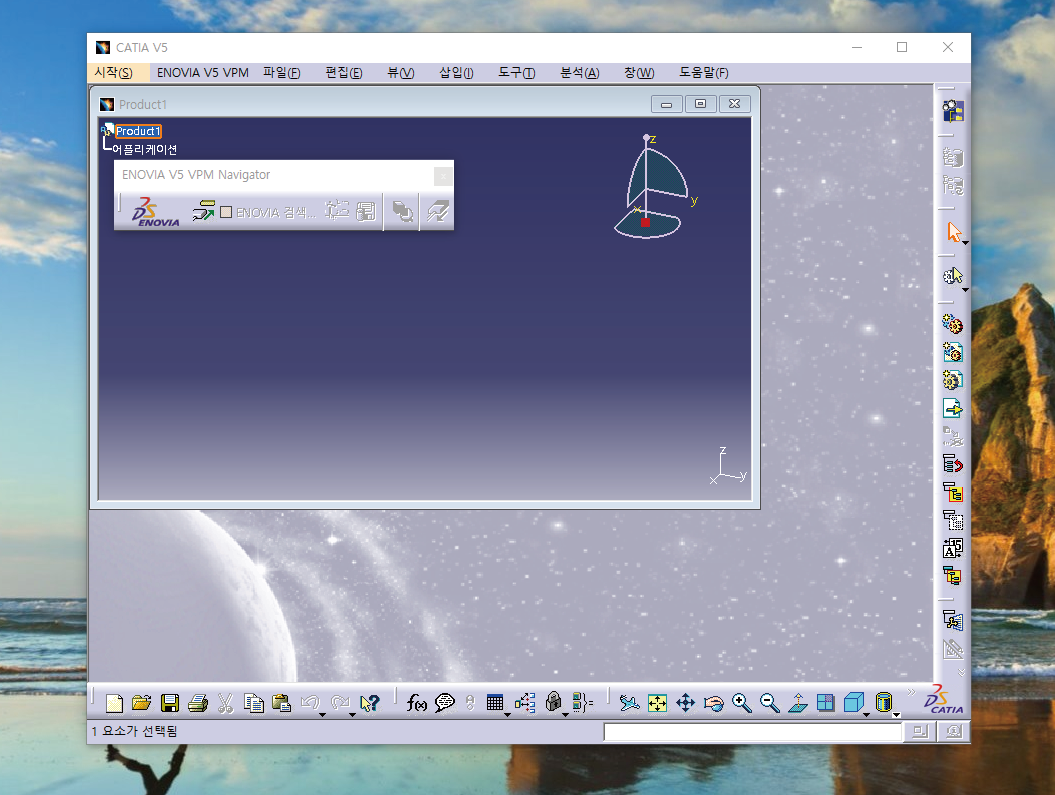Create a new document with the New icon

point(114,704)
